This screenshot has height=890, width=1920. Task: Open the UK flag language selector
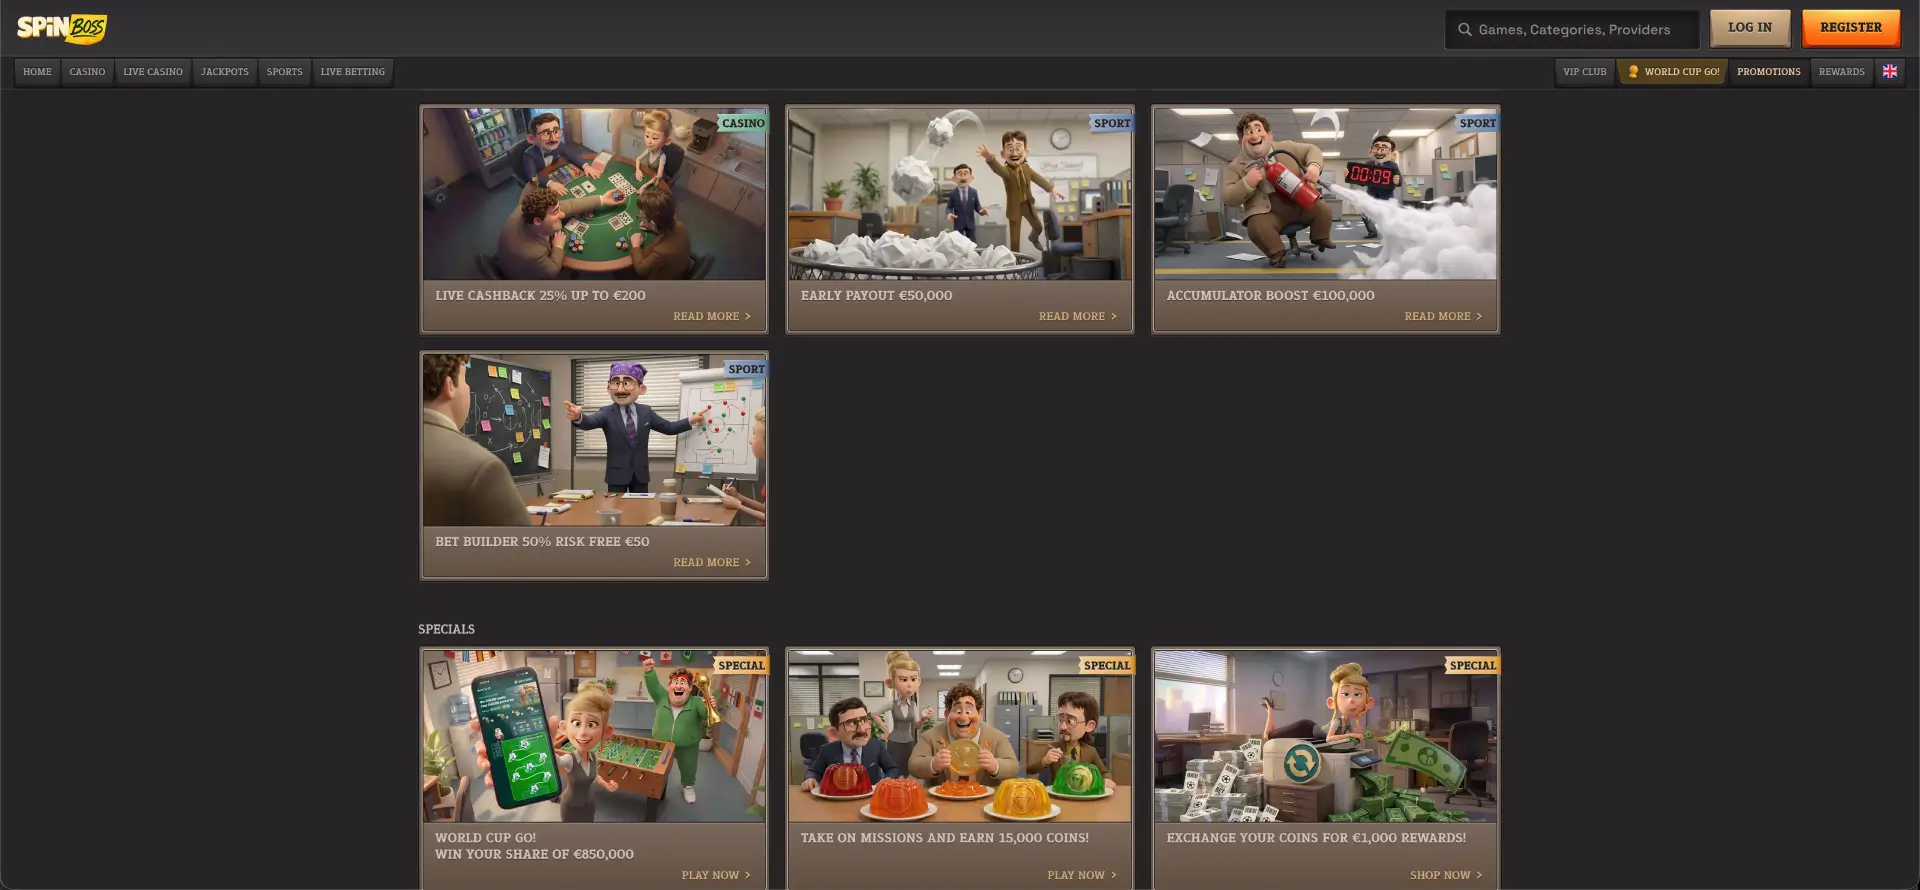point(1889,72)
